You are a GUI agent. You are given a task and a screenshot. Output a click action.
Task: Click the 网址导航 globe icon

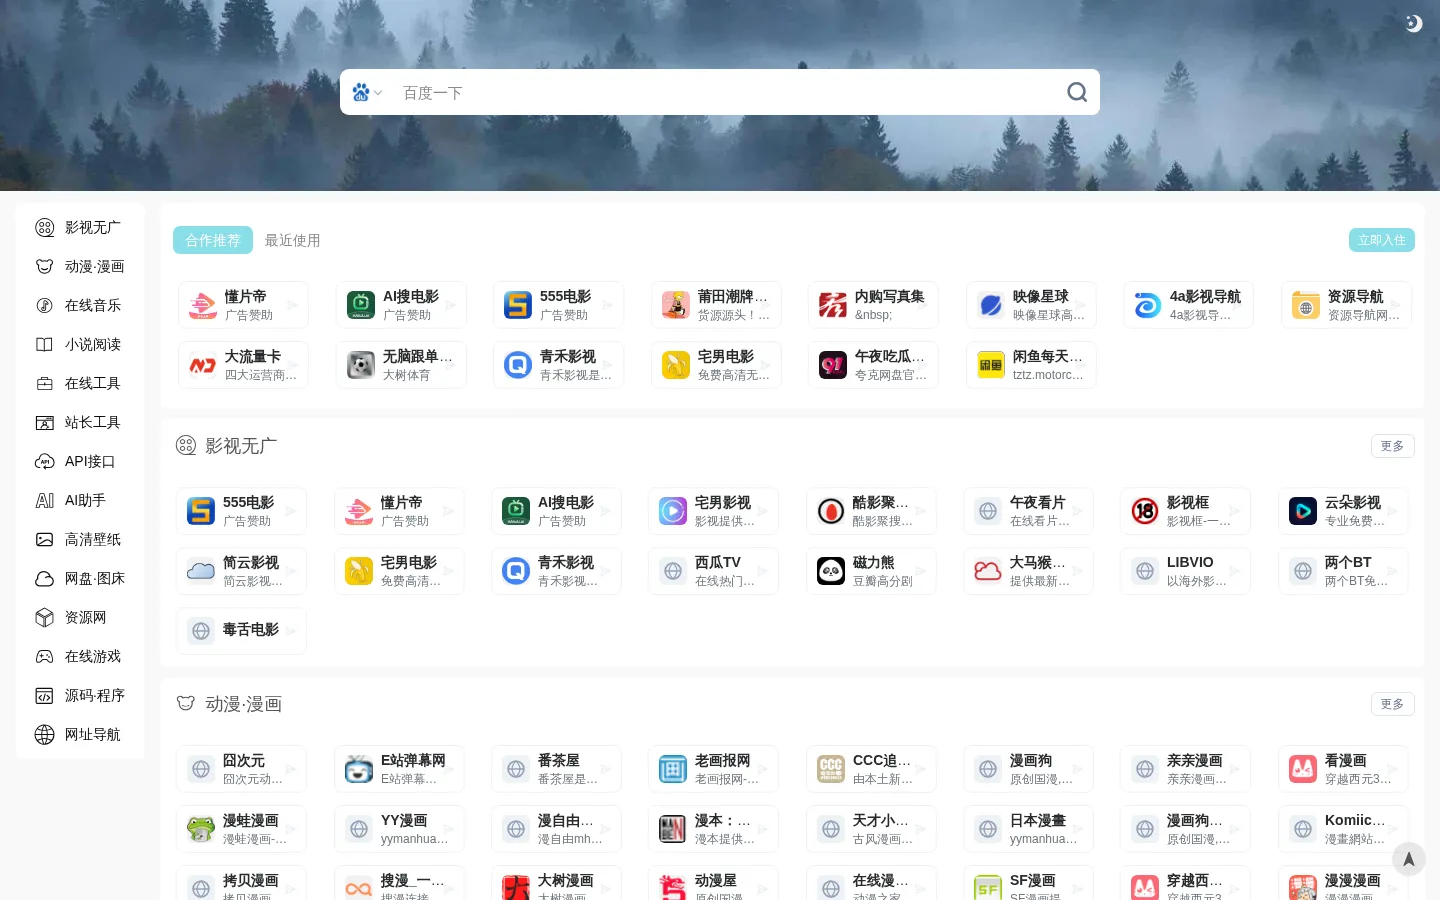coord(44,734)
